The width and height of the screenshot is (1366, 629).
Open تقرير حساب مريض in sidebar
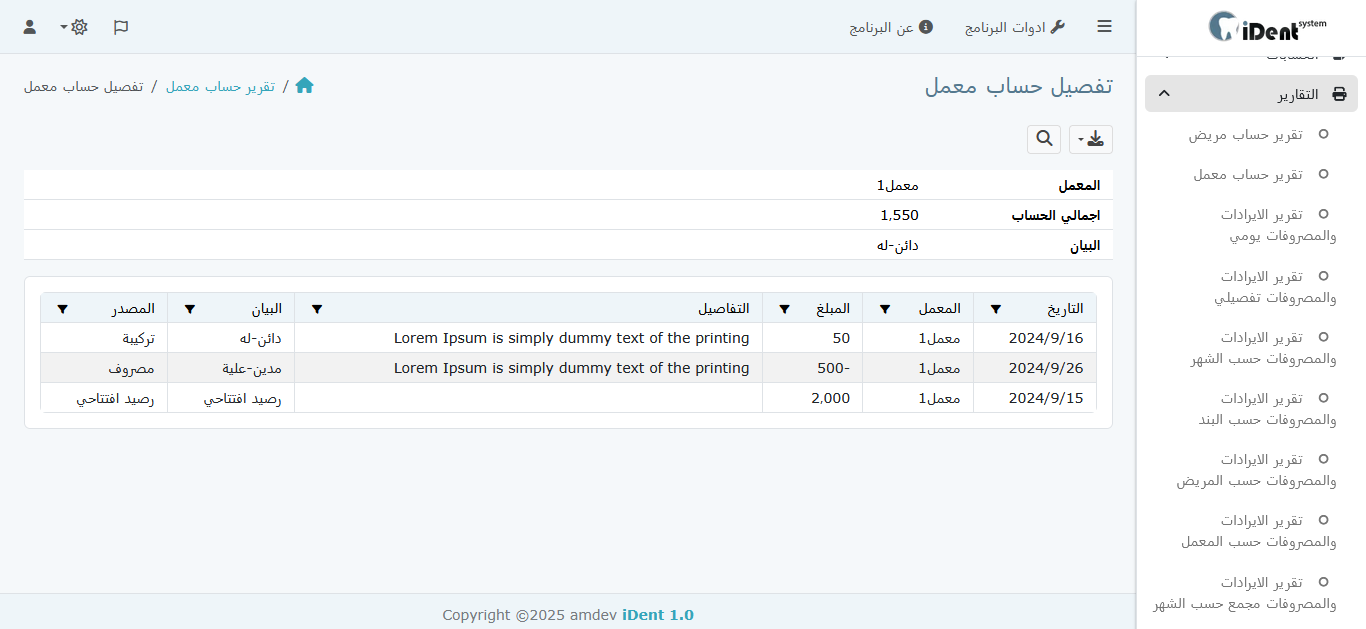(x=1245, y=134)
